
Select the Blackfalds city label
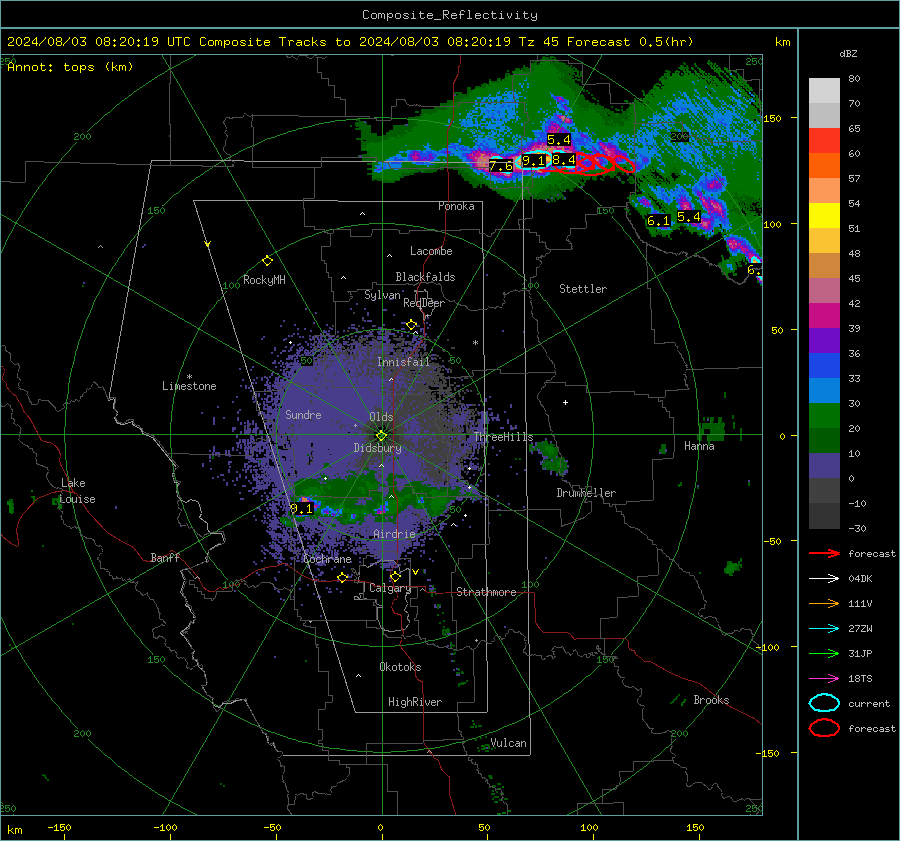tap(425, 277)
